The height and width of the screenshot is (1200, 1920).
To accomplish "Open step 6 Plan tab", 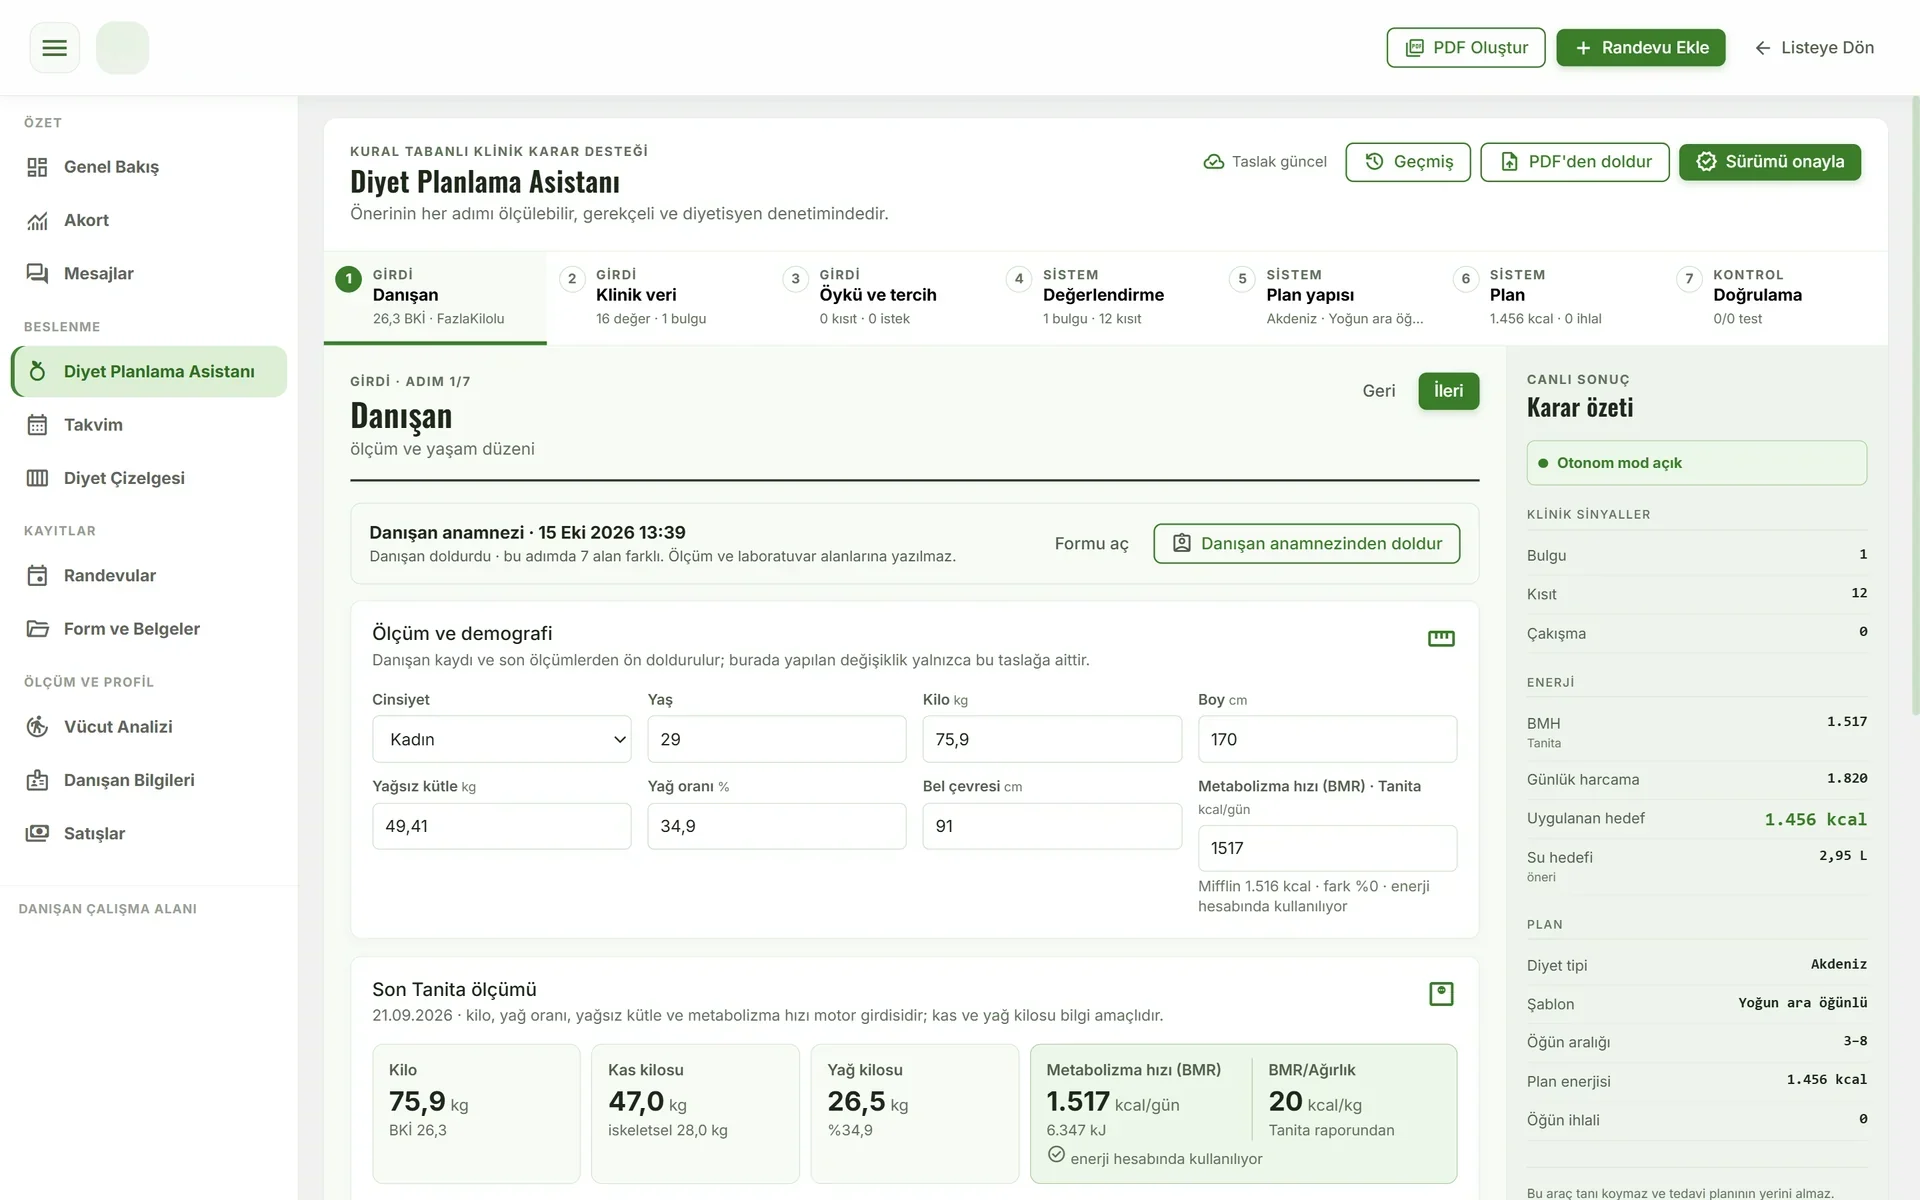I will click(x=1552, y=297).
